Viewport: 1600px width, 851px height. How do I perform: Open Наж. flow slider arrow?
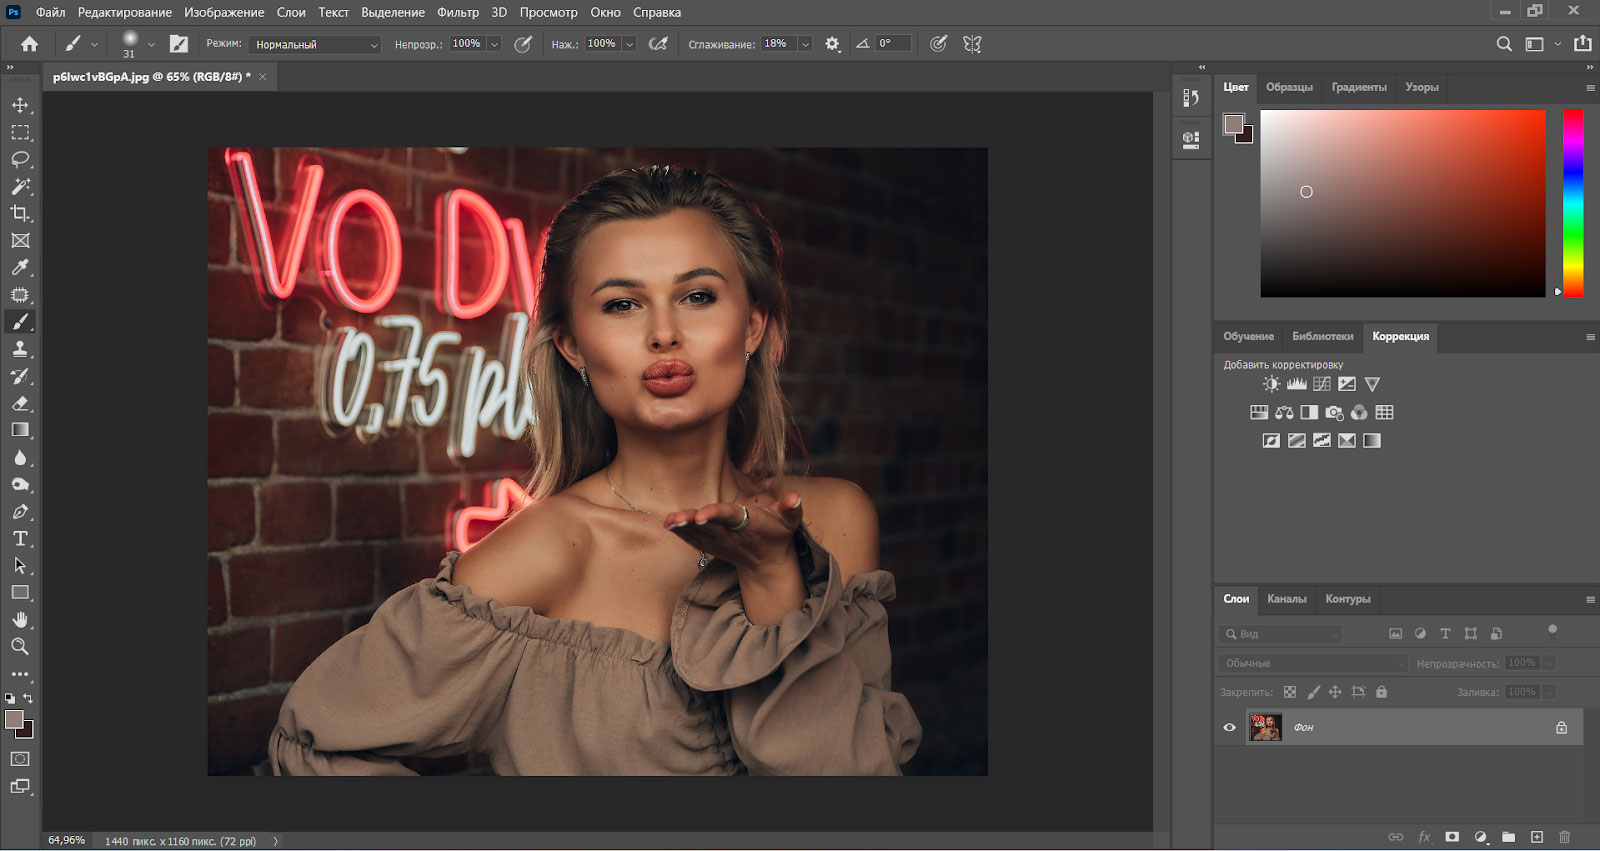629,44
